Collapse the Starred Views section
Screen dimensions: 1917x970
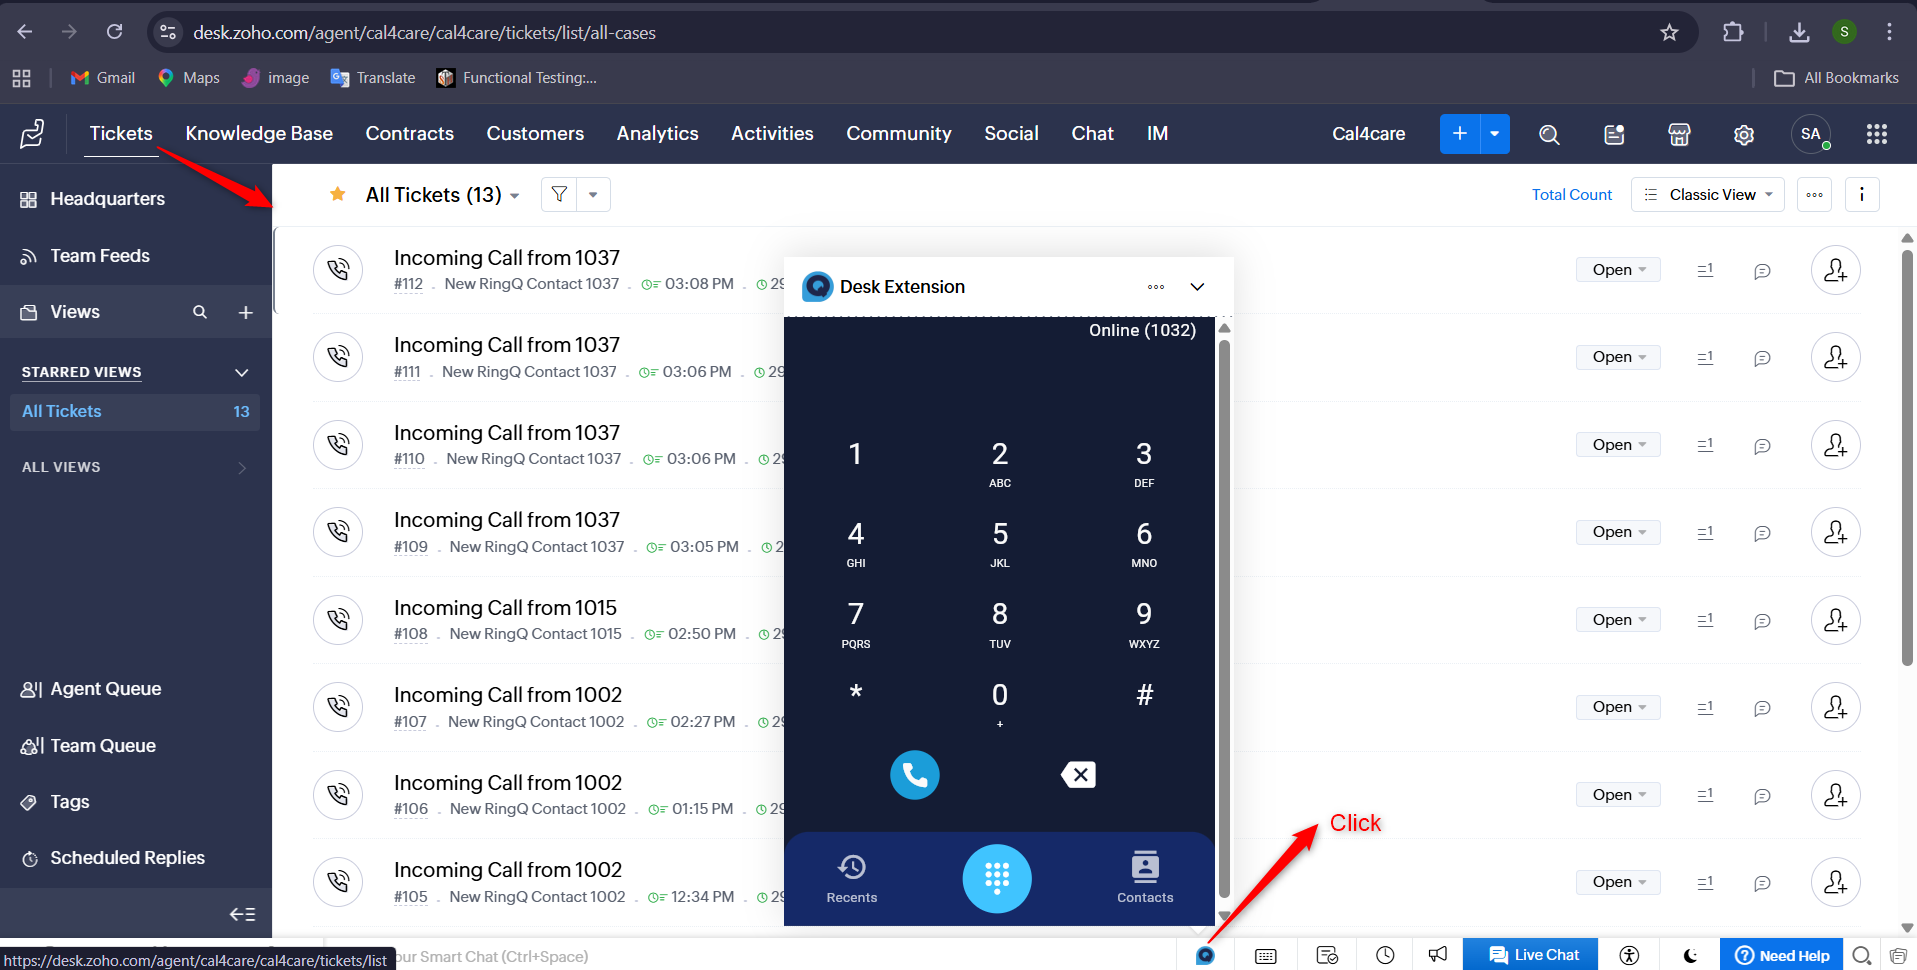[241, 372]
